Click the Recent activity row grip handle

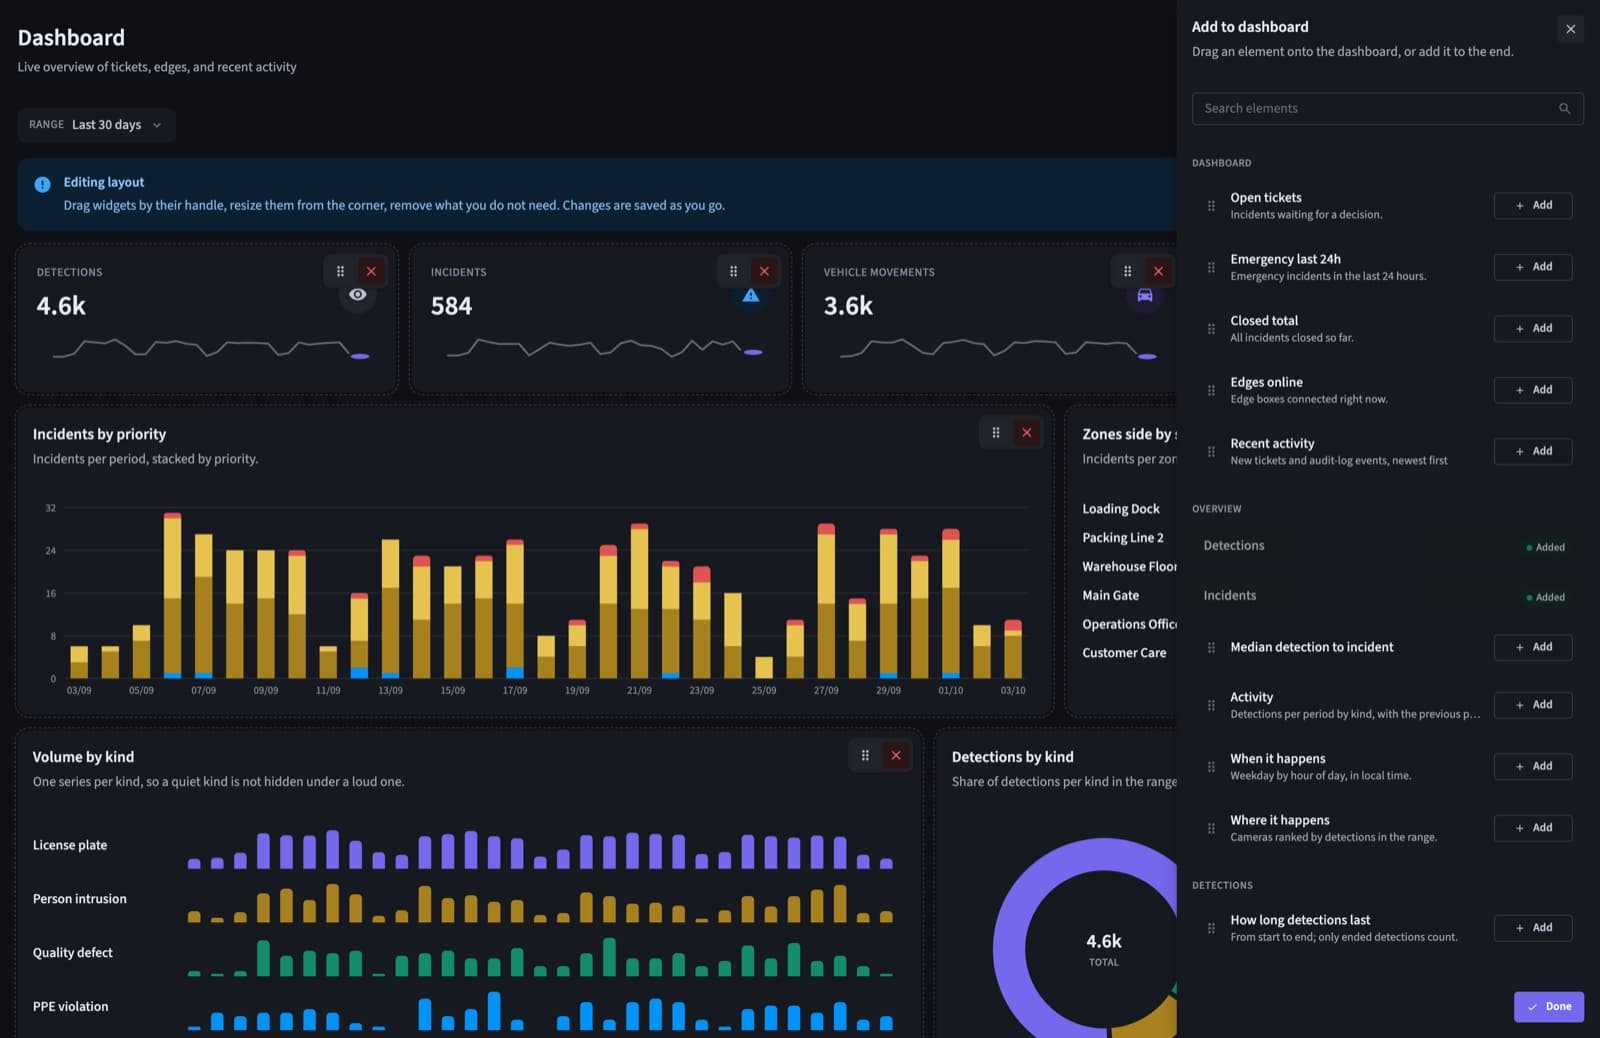1211,452
